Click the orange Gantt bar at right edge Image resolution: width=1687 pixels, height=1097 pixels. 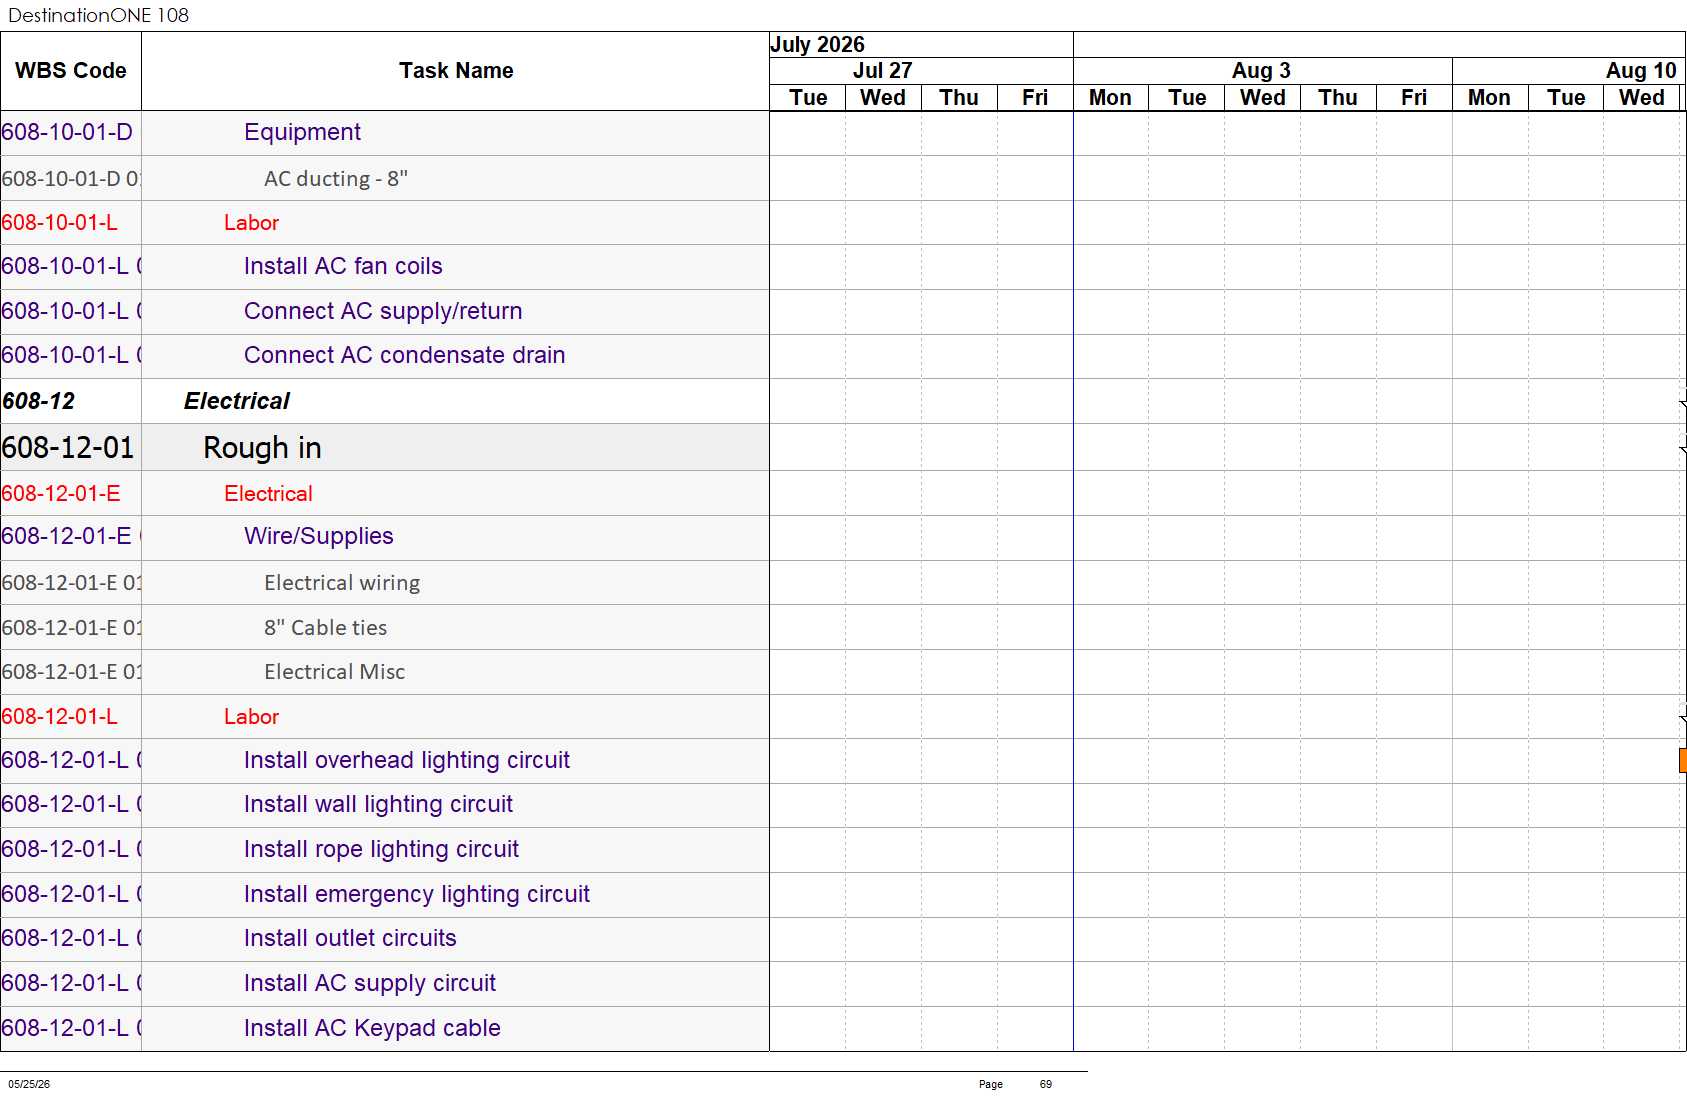1683,760
